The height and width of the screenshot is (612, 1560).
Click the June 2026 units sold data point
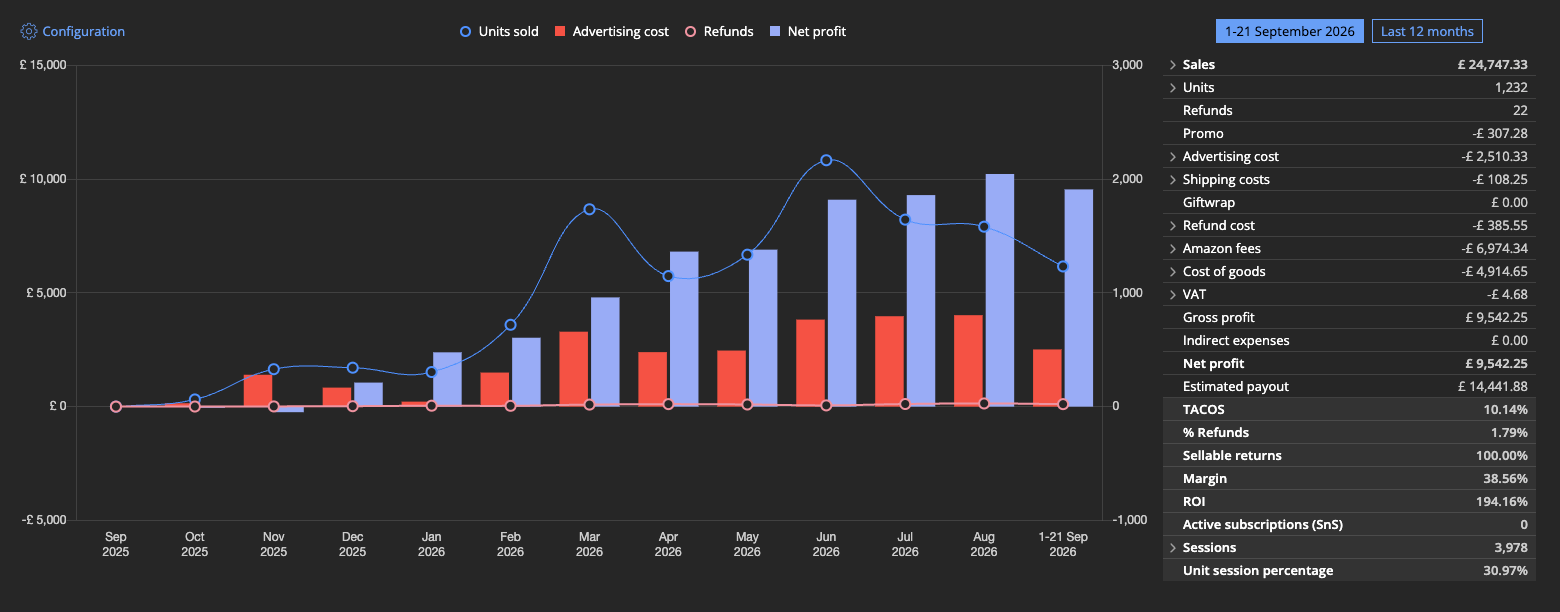coord(826,160)
